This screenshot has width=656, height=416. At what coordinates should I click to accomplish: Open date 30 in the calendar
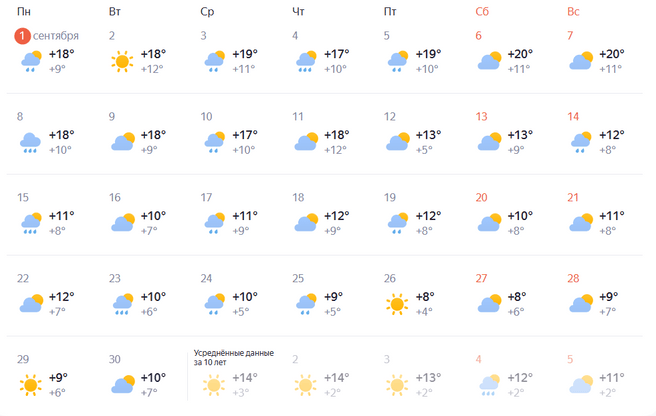click(114, 359)
